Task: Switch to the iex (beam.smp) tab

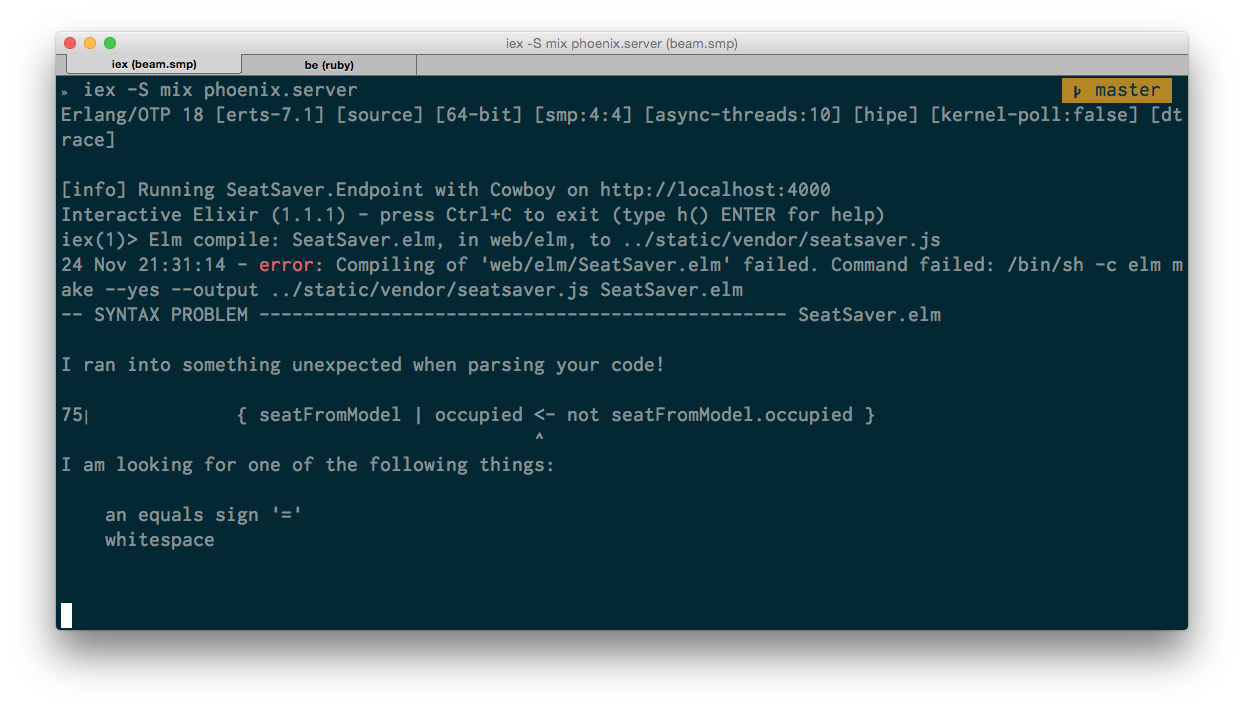Action: 154,65
